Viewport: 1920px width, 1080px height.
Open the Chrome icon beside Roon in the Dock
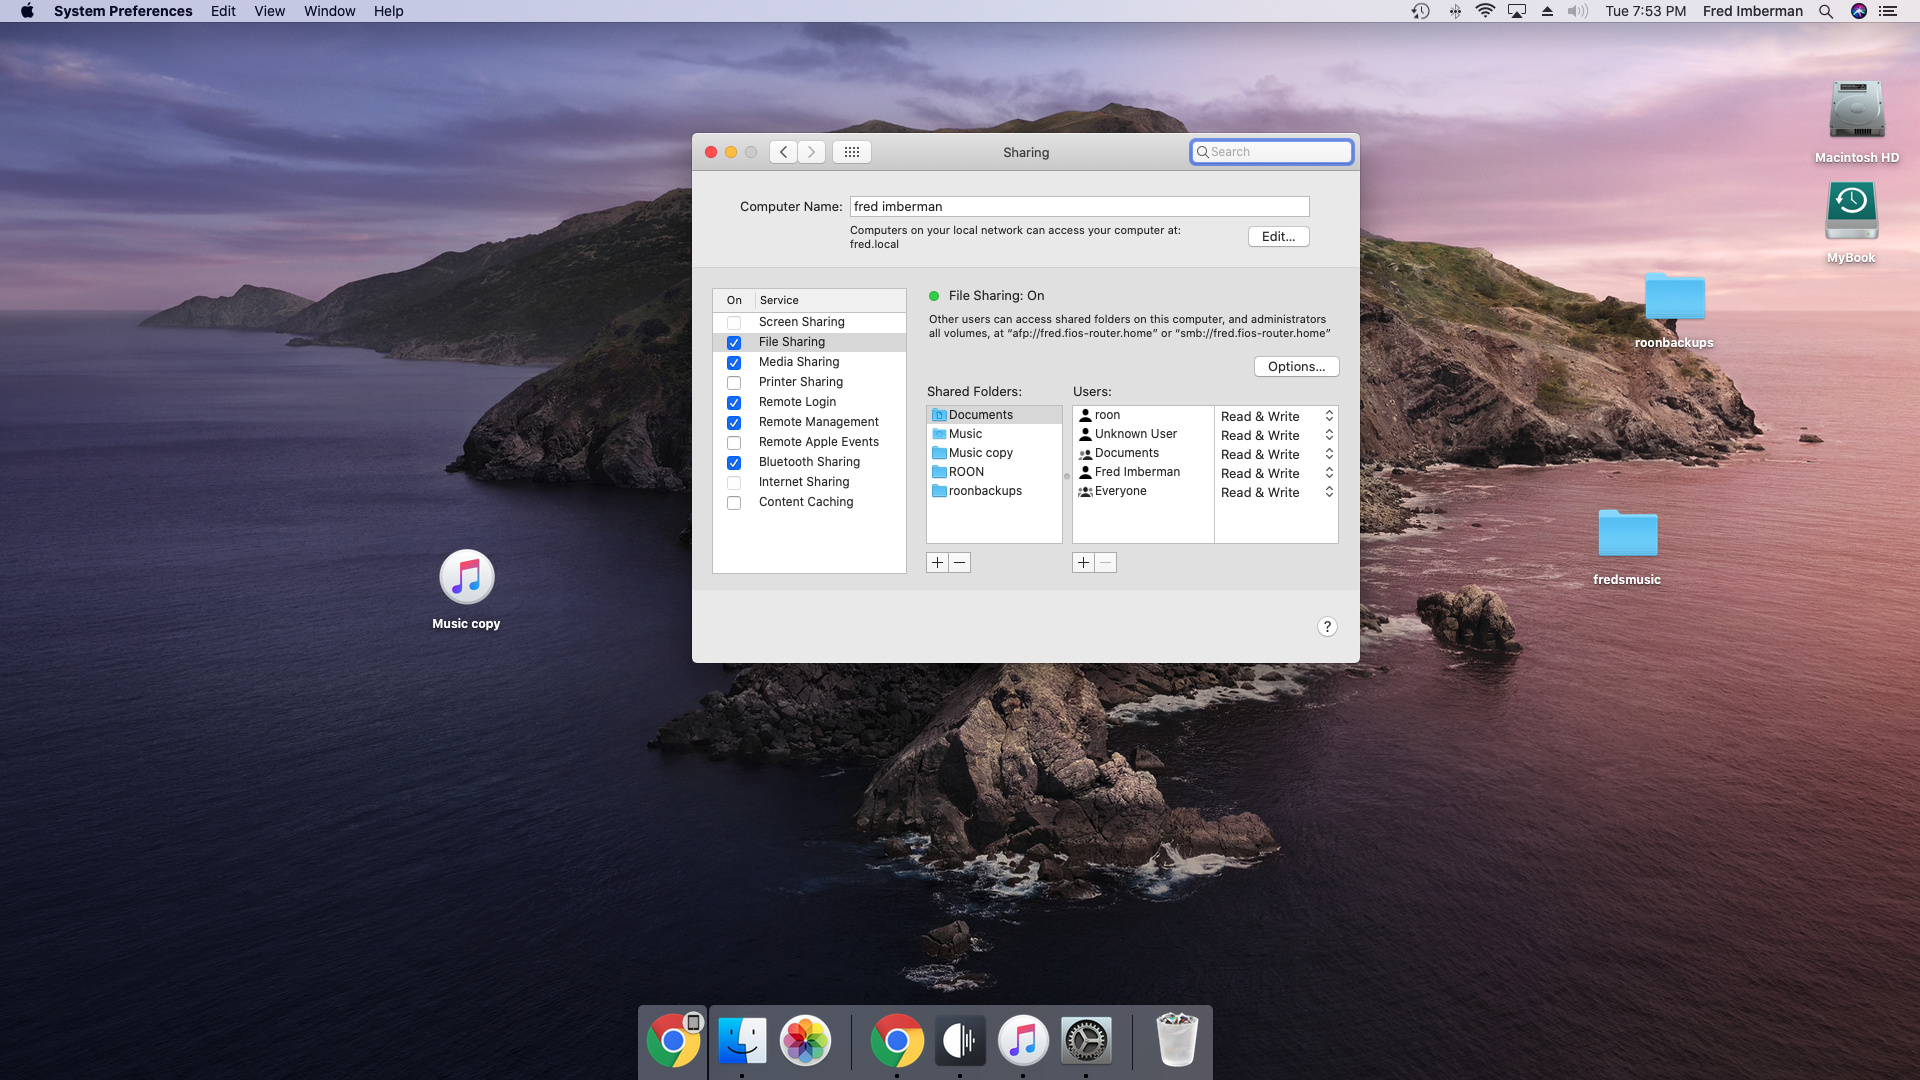point(897,1041)
